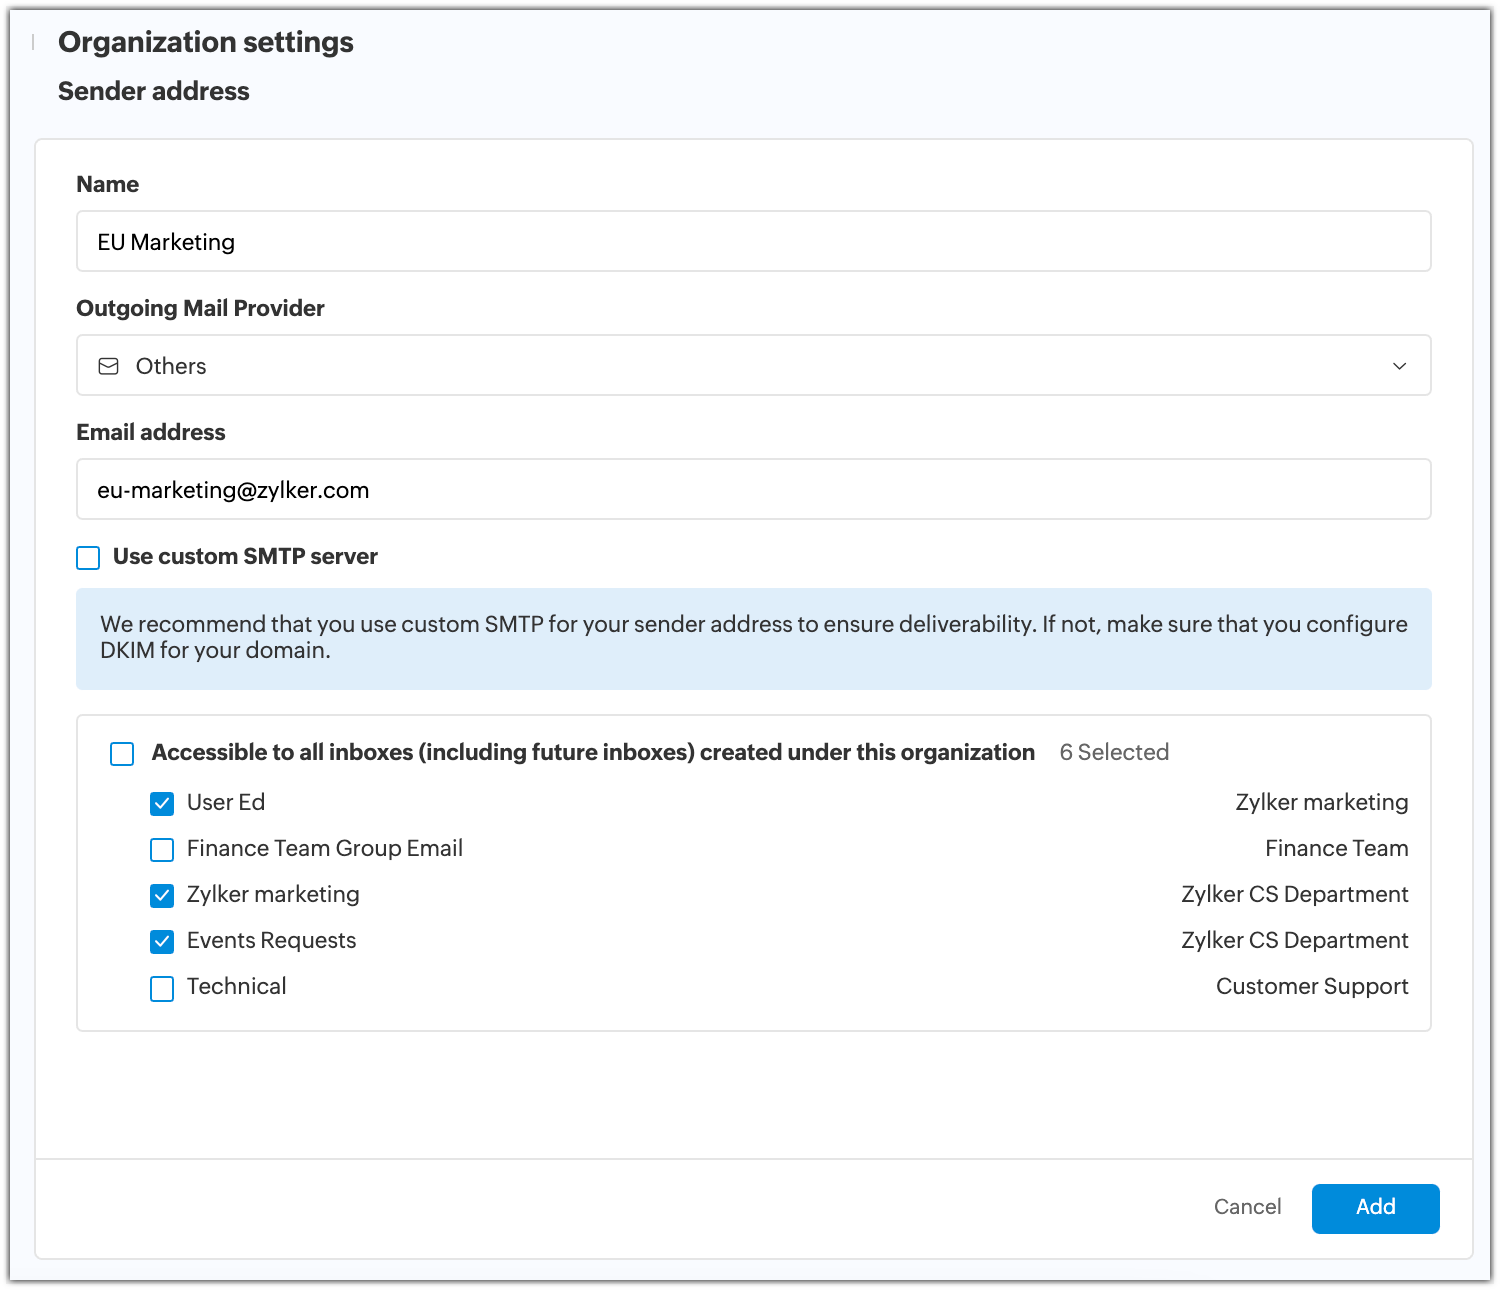Expand the Others provider selection chevron
The height and width of the screenshot is (1290, 1500).
coord(1399,366)
